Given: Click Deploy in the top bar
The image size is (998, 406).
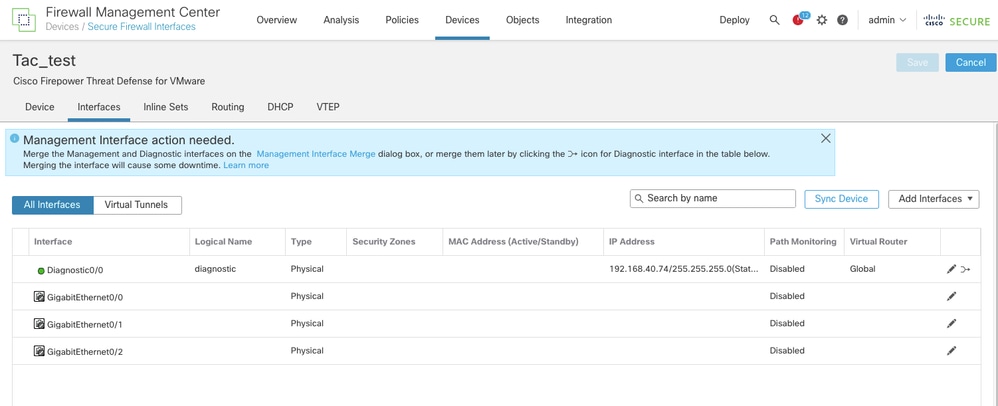Looking at the screenshot, I should pyautogui.click(x=734, y=20).
